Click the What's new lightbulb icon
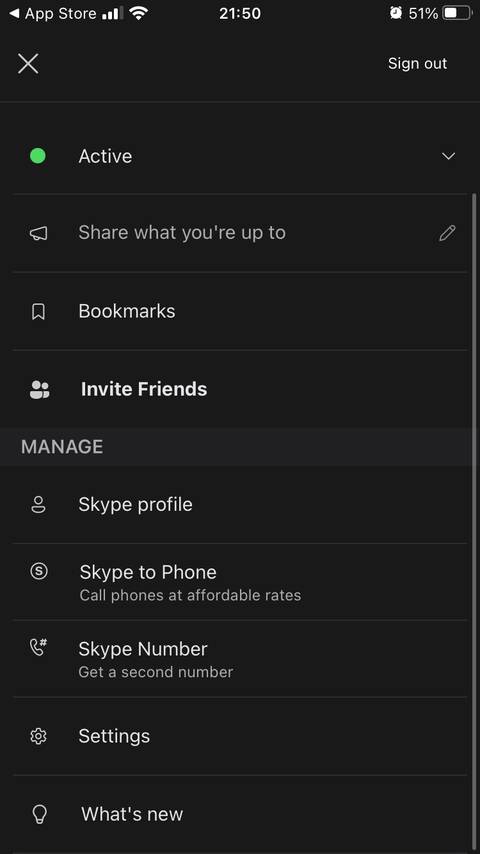480x854 pixels. tap(39, 814)
